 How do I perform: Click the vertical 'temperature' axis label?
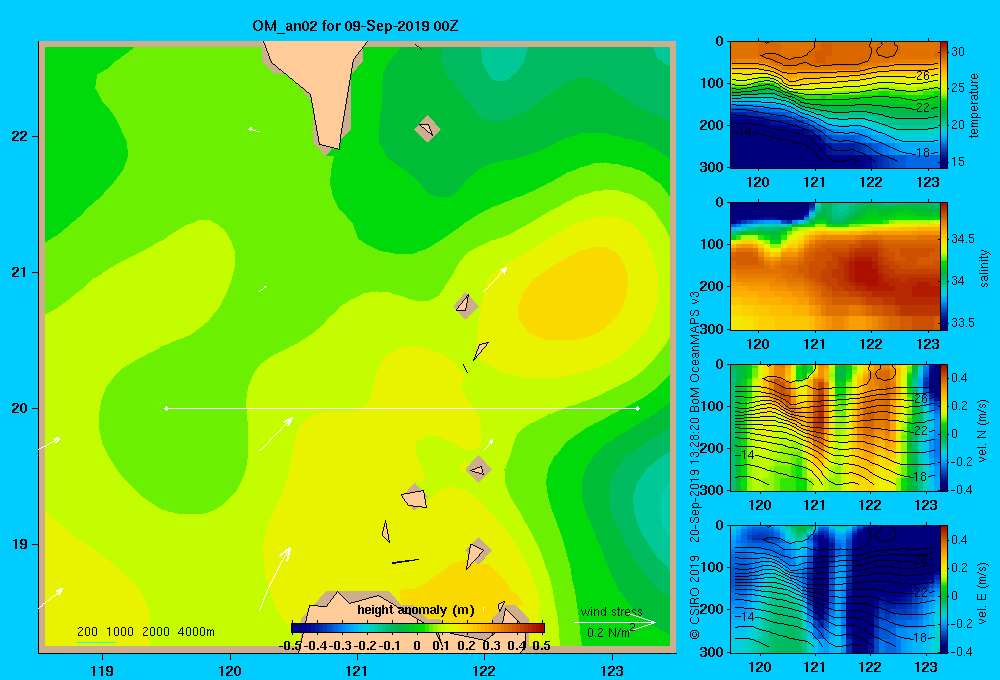974,105
